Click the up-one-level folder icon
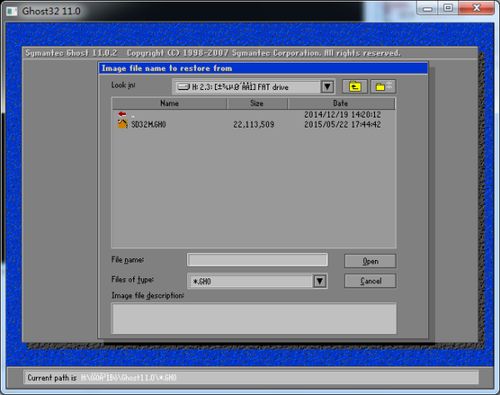This screenshot has height=395, width=500. [355, 87]
